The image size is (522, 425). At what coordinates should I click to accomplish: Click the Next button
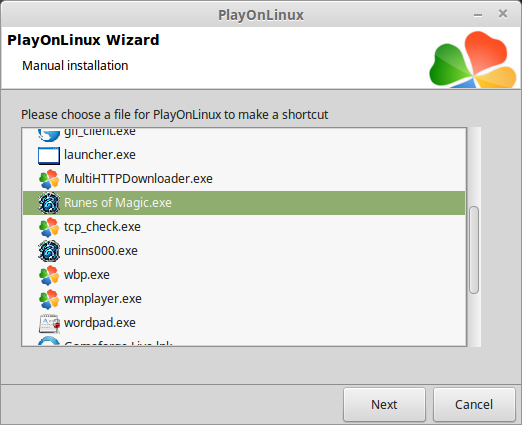(x=384, y=405)
